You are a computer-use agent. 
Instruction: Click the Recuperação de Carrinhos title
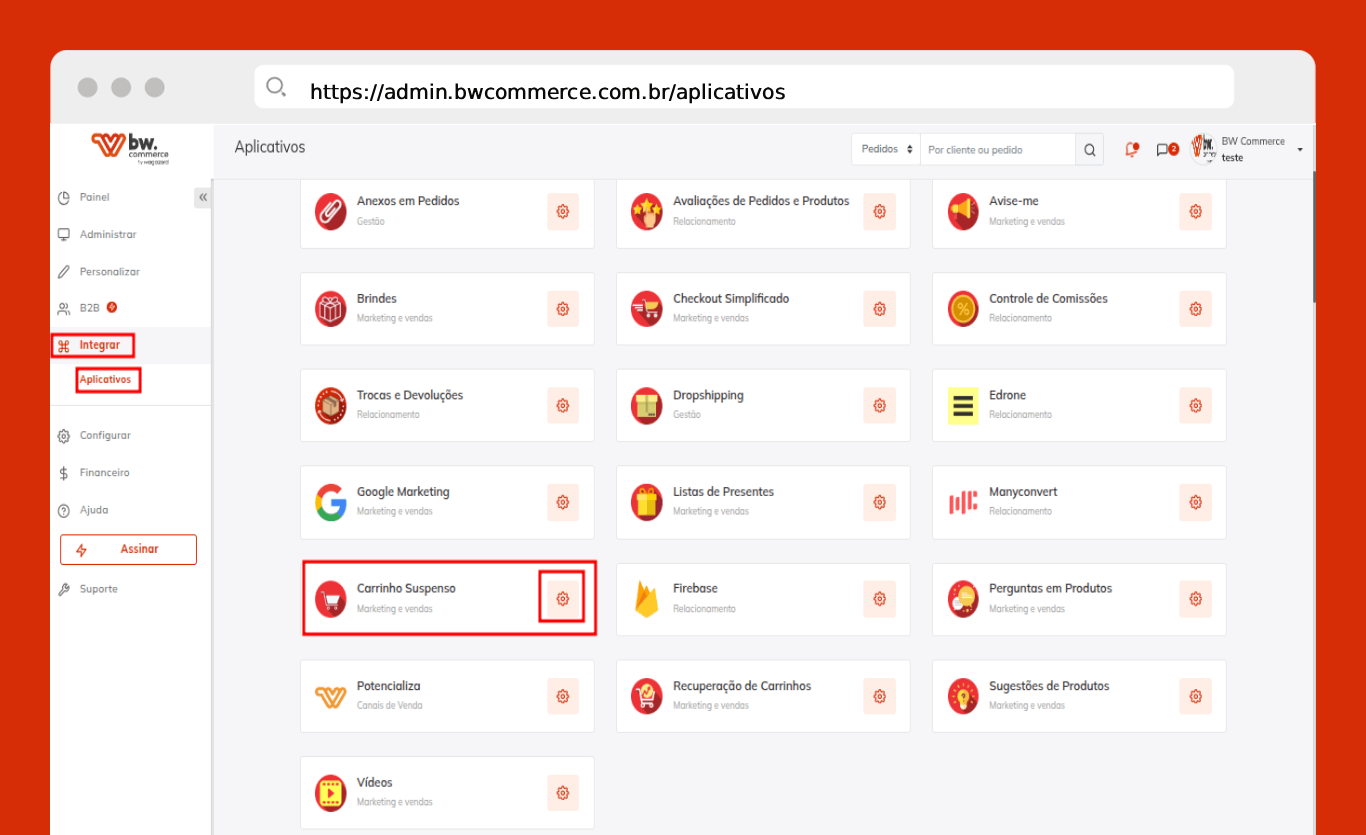[742, 686]
